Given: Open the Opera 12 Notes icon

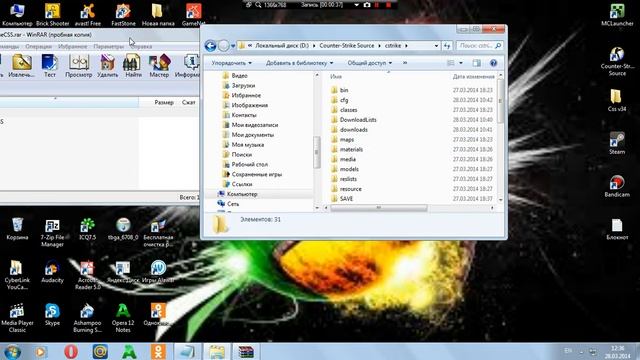Looking at the screenshot, I should 123,318.
